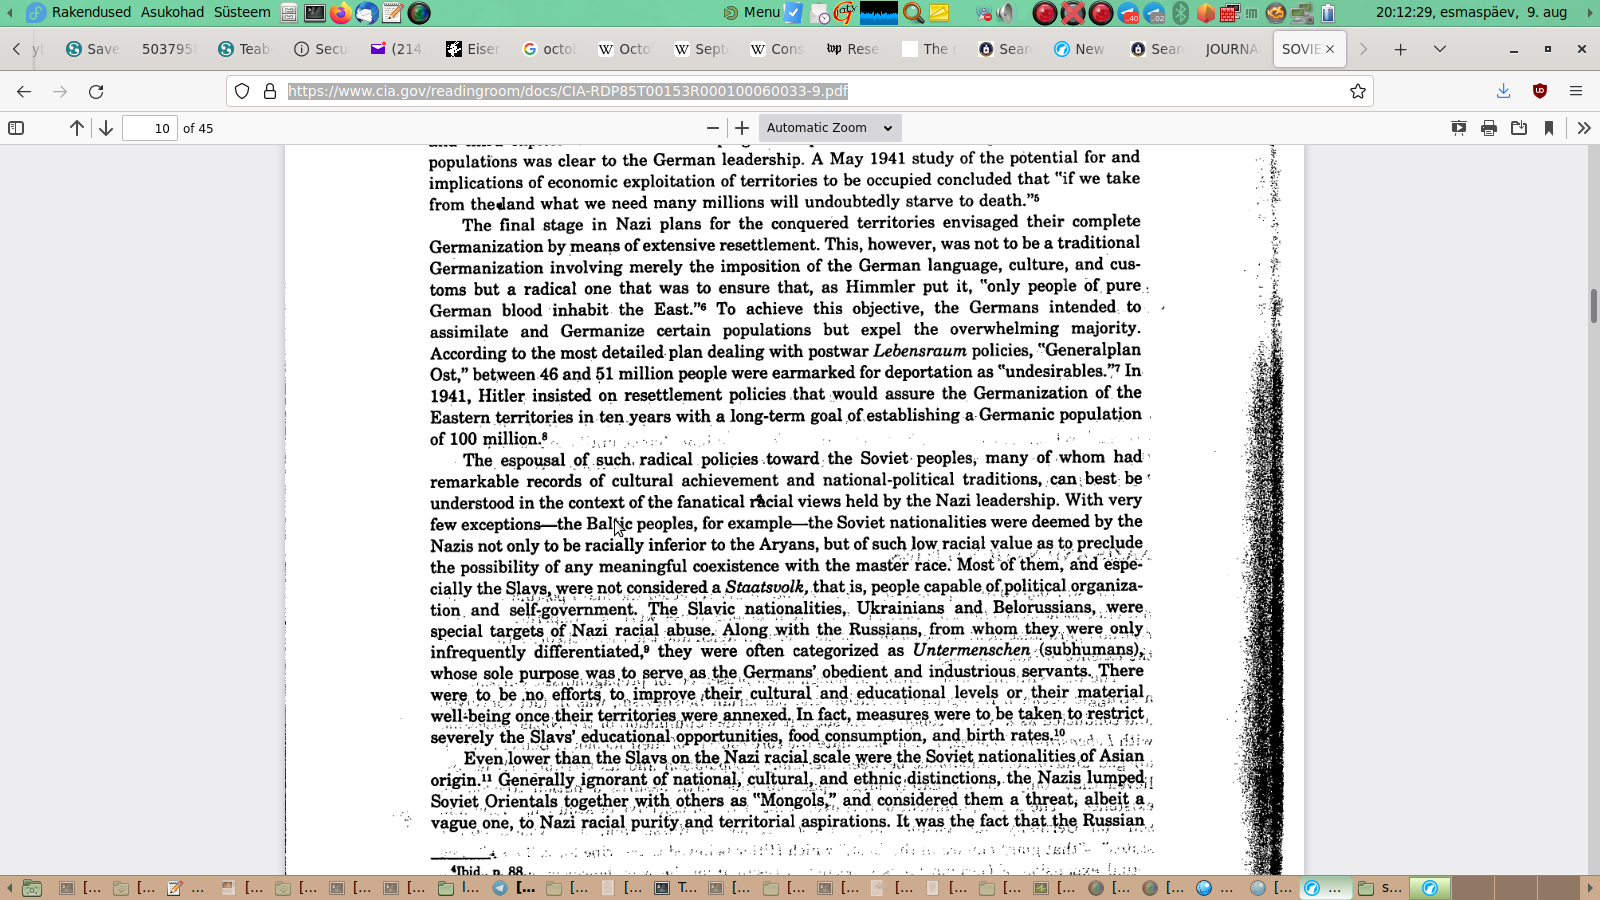Open a new browser tab
Image resolution: width=1600 pixels, height=900 pixels.
(x=1400, y=49)
